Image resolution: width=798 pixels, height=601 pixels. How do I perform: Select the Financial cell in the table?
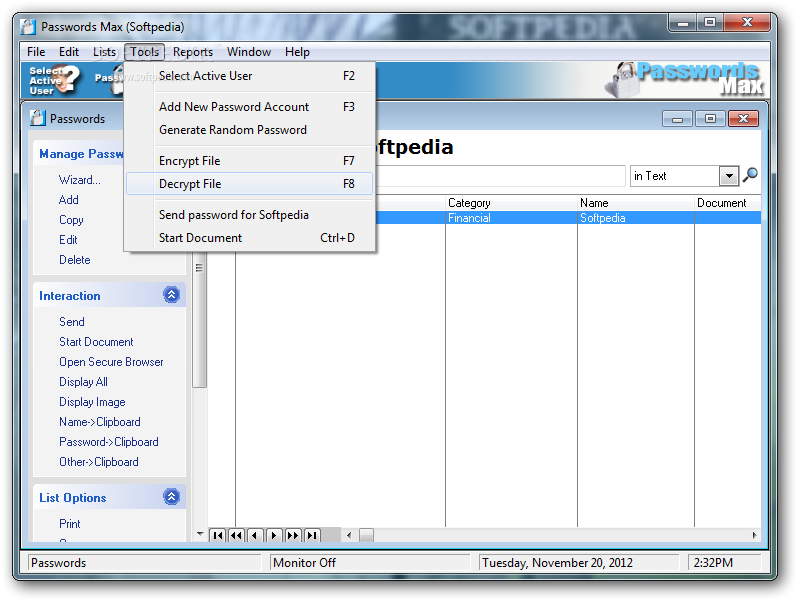coord(511,218)
